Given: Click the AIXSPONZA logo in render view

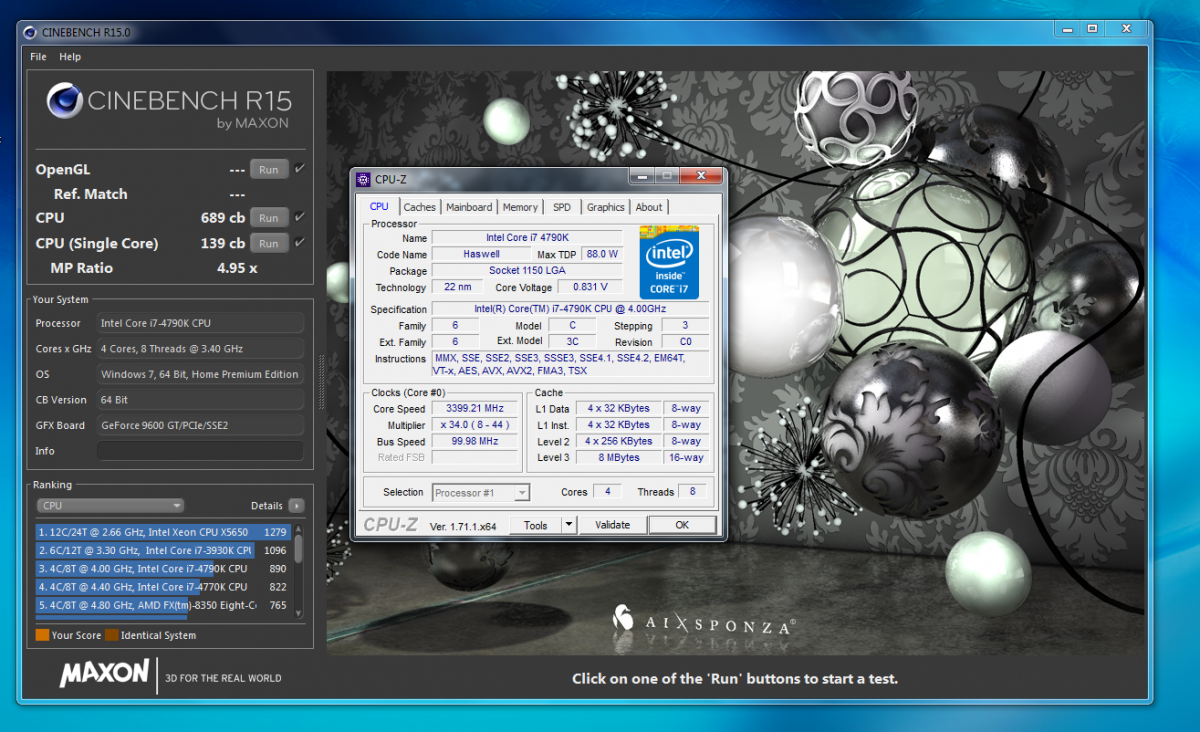Looking at the screenshot, I should pyautogui.click(x=703, y=621).
